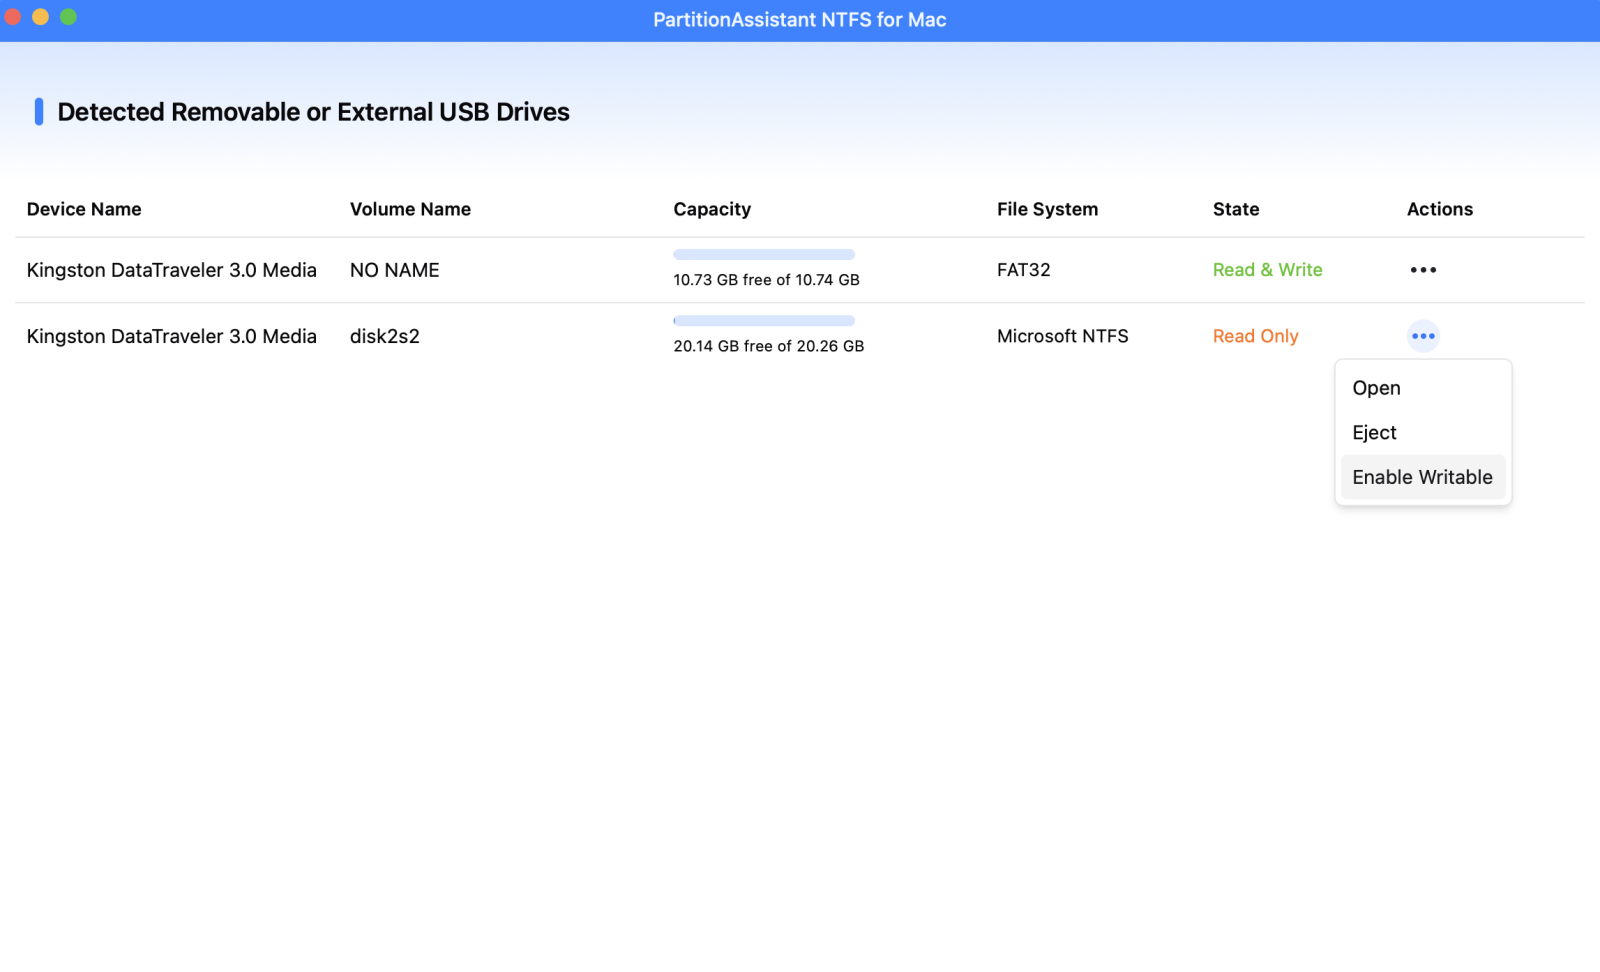Open actions menu for NO NAME volume
1600x972 pixels.
[1423, 270]
